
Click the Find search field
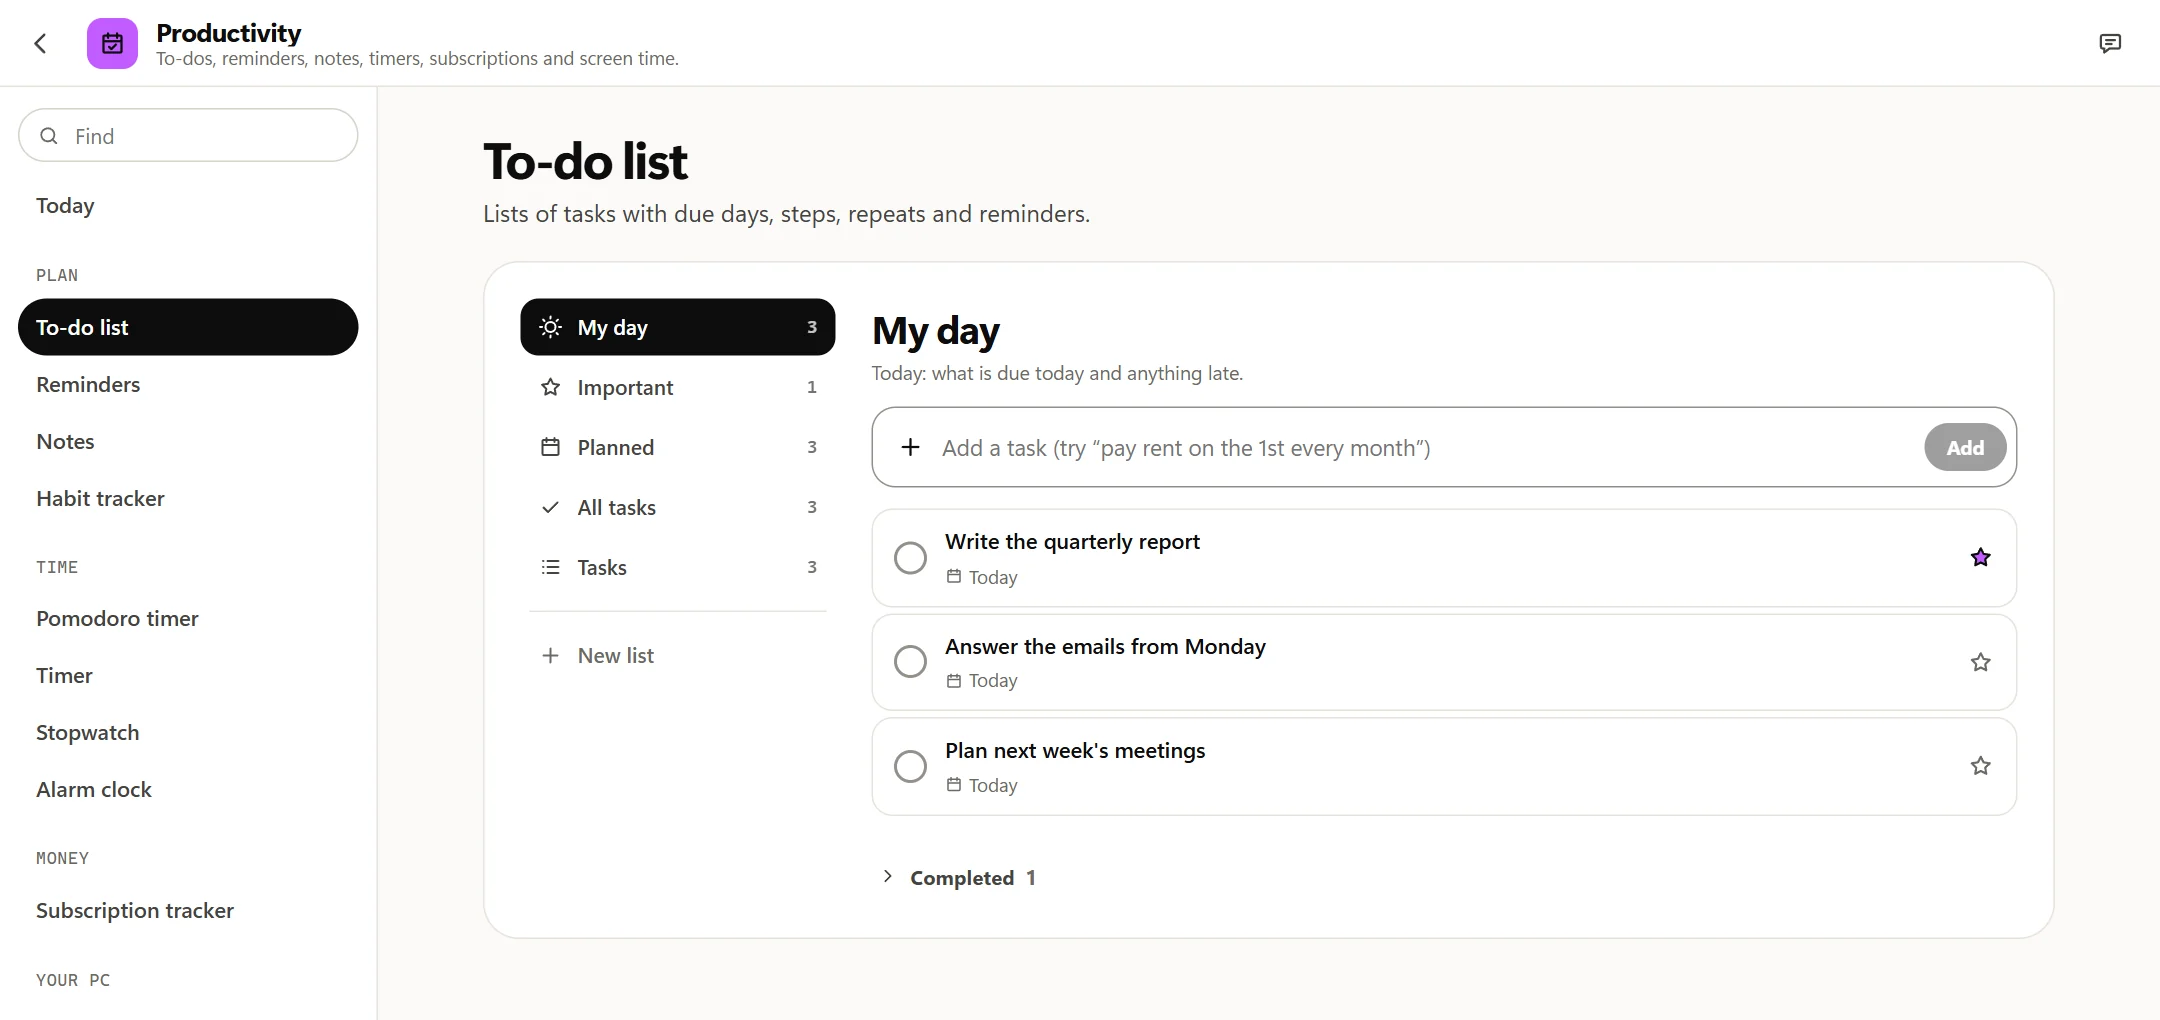188,135
